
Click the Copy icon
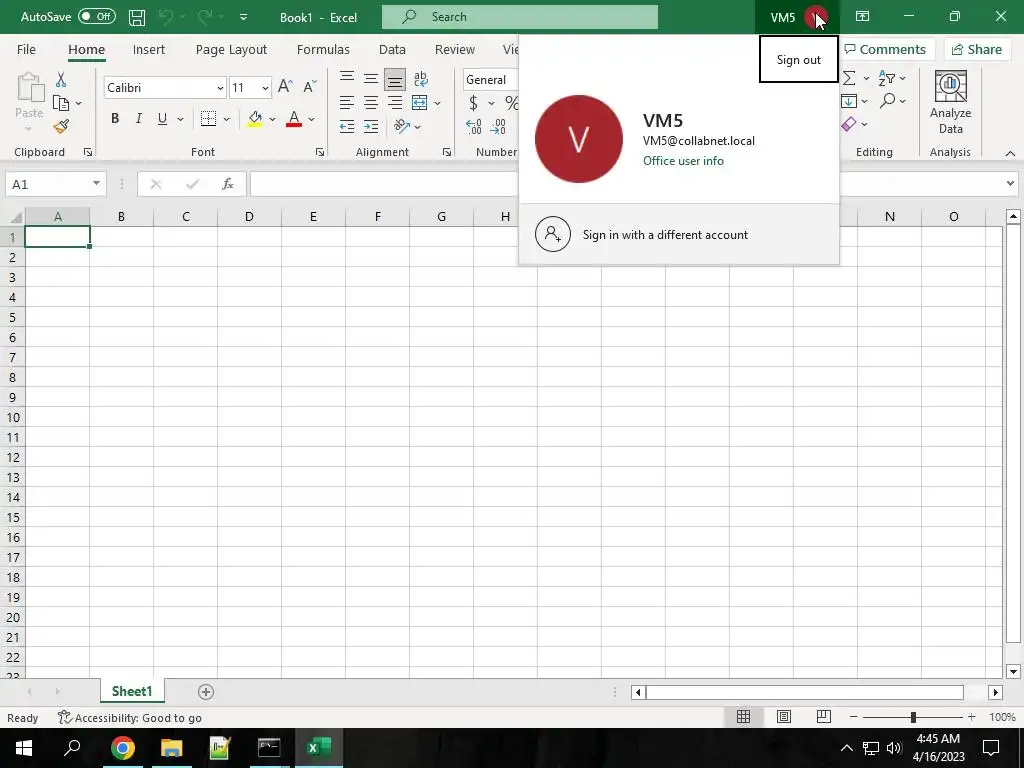(x=61, y=103)
